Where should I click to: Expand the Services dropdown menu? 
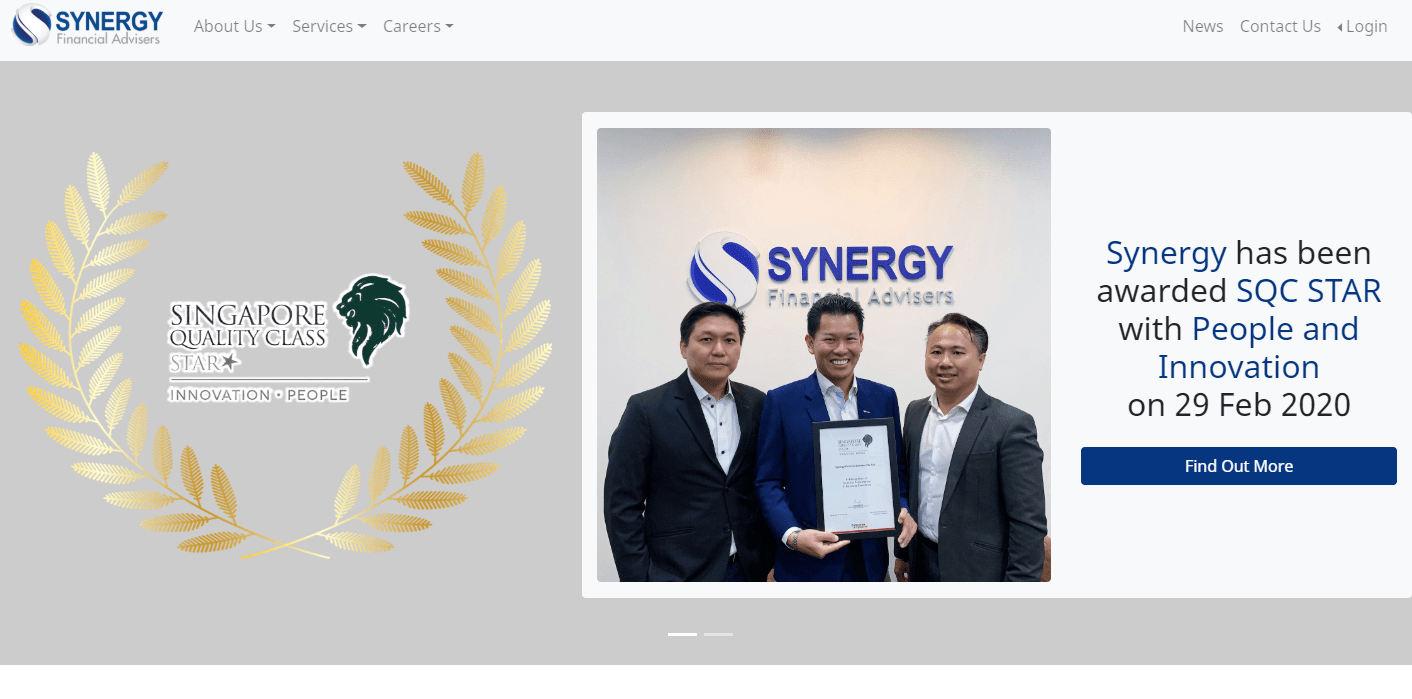point(329,26)
